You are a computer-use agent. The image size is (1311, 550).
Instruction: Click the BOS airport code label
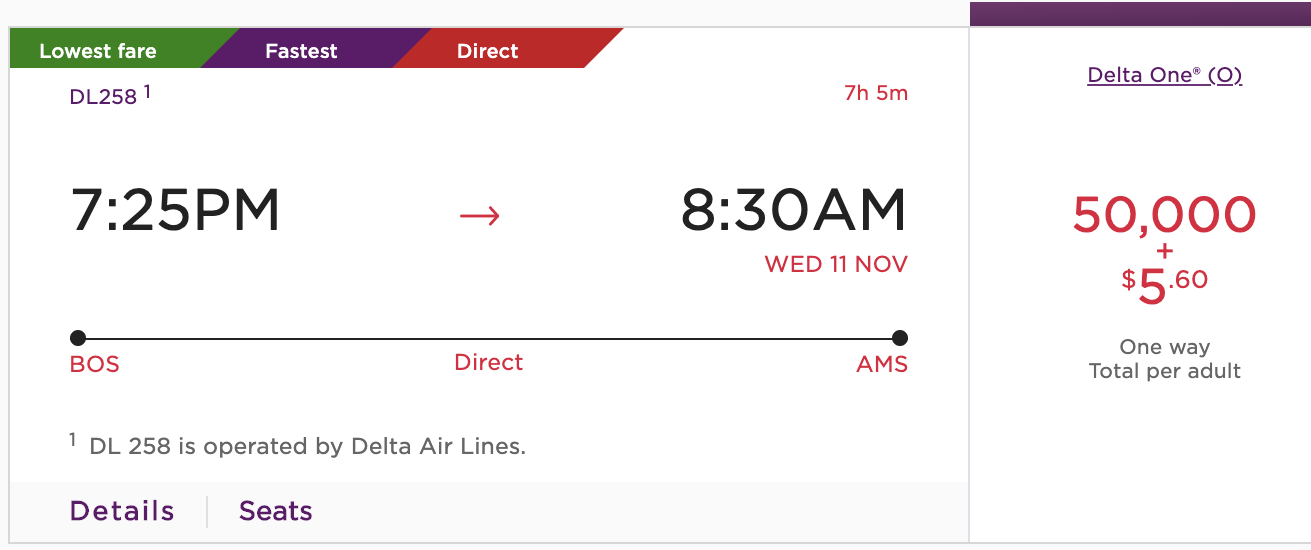coord(95,364)
